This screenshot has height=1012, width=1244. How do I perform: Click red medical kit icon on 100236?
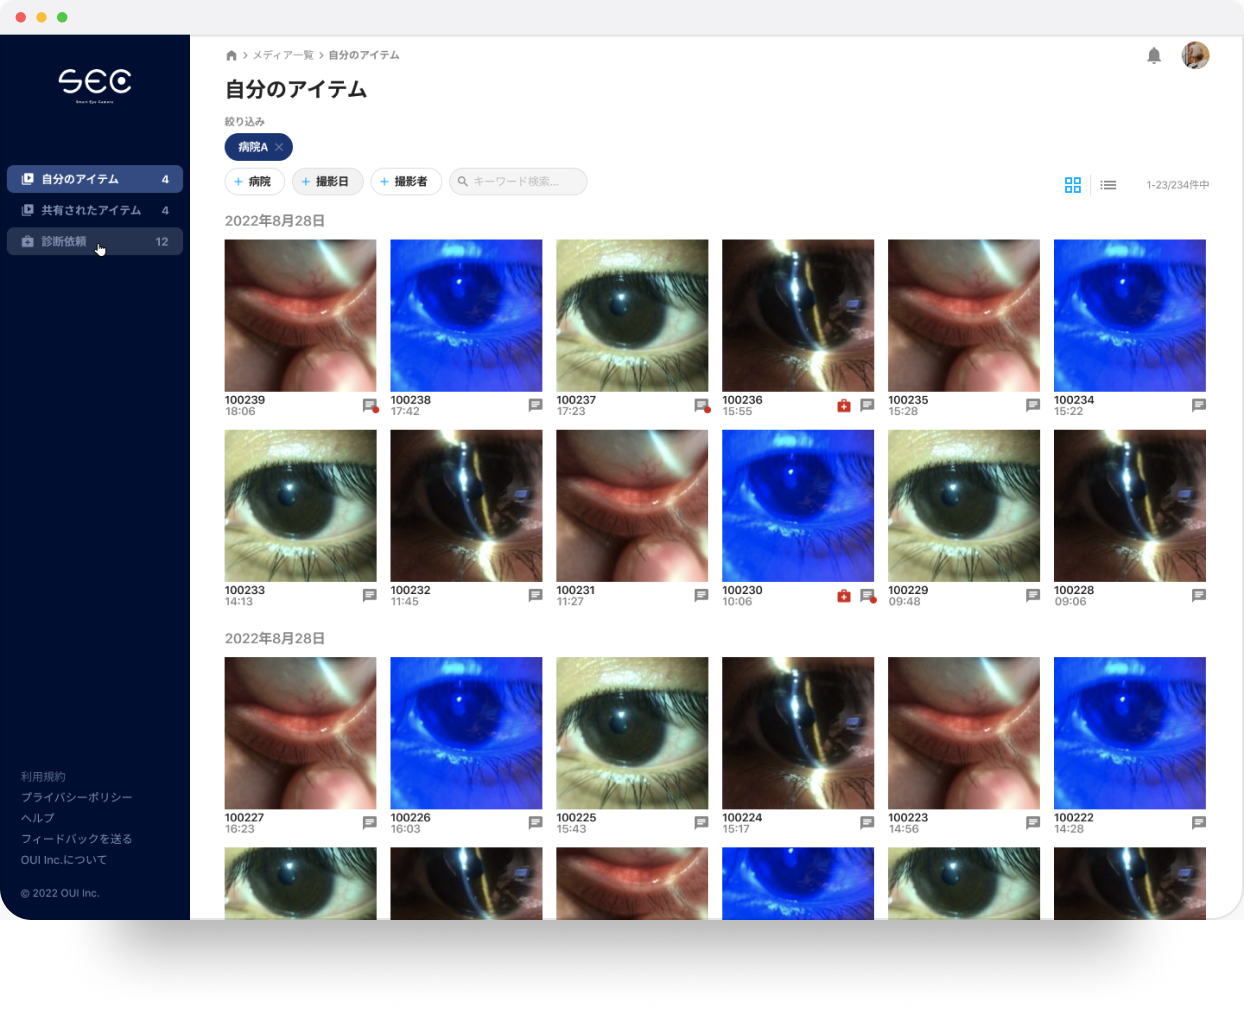click(x=843, y=405)
